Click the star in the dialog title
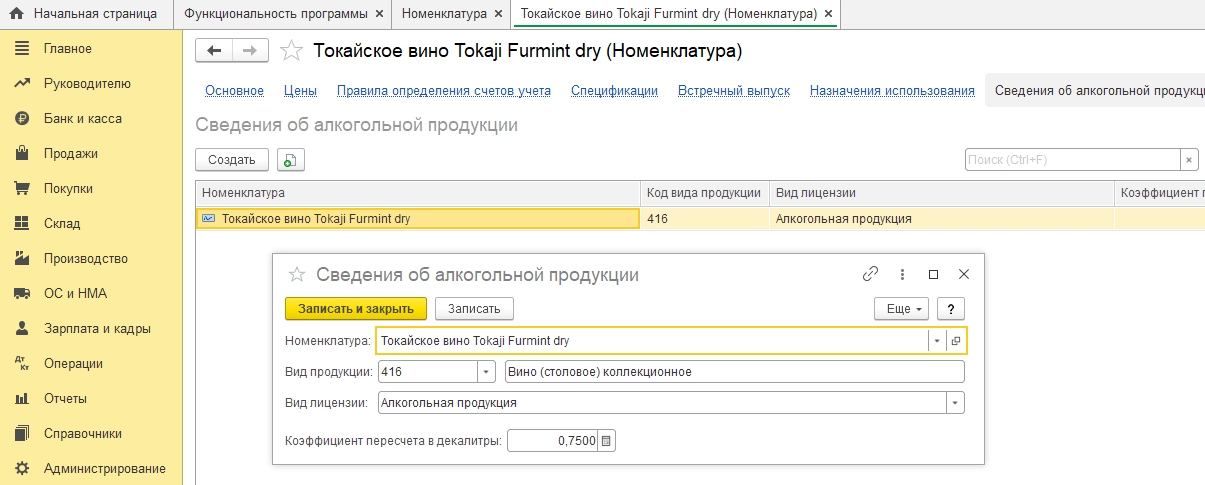Screen dimensions: 1205x485 tap(296, 274)
